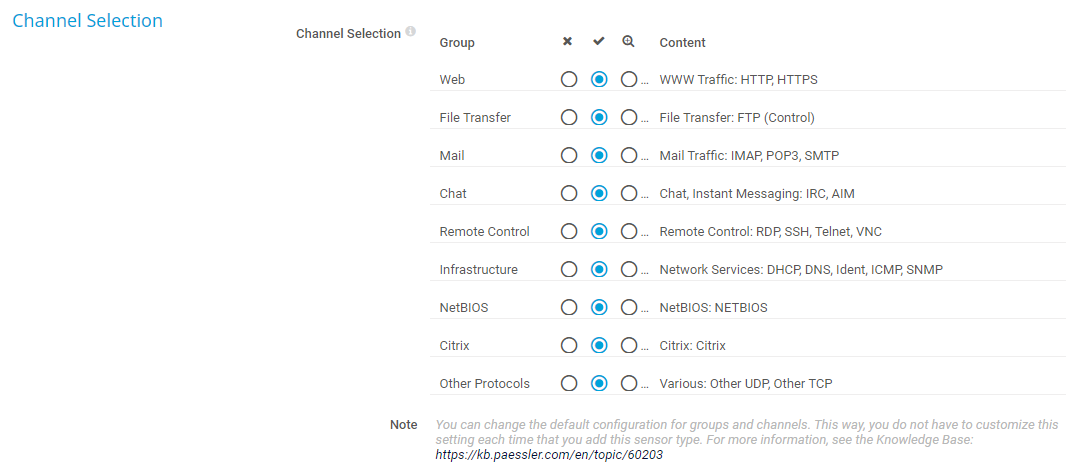Click the magnifier detail column header icon
The height and width of the screenshot is (476, 1078).
628,42
